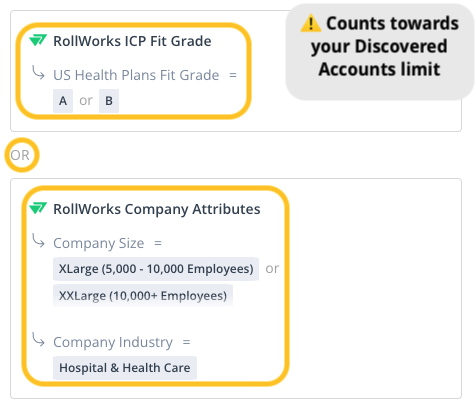This screenshot has width=476, height=406.
Task: Click the equals operator after Company Industry
Action: point(186,342)
